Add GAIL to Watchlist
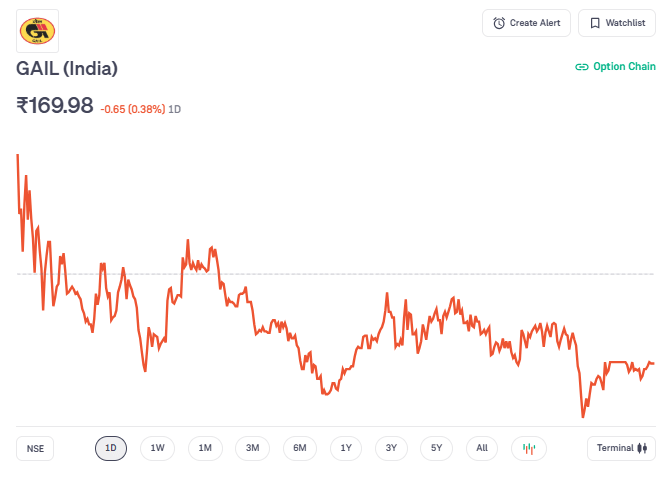This screenshot has height=478, width=672. [x=616, y=23]
